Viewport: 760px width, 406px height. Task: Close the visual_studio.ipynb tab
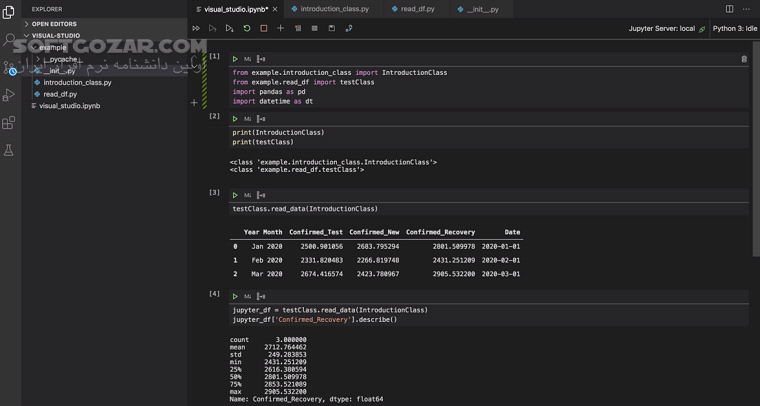[x=275, y=9]
